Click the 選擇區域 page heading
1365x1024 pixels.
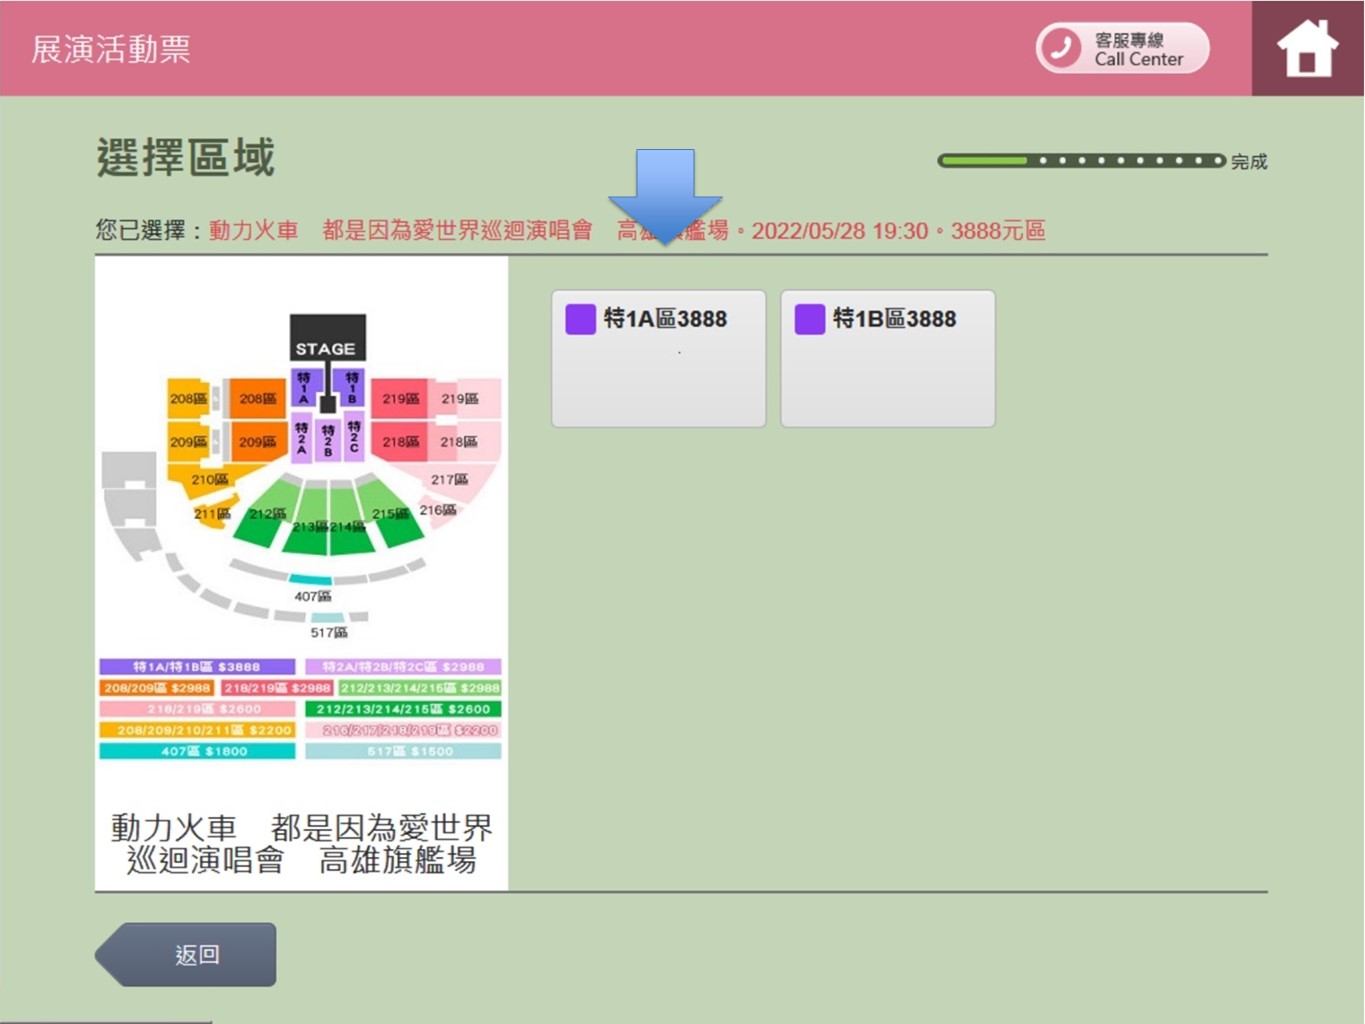186,158
